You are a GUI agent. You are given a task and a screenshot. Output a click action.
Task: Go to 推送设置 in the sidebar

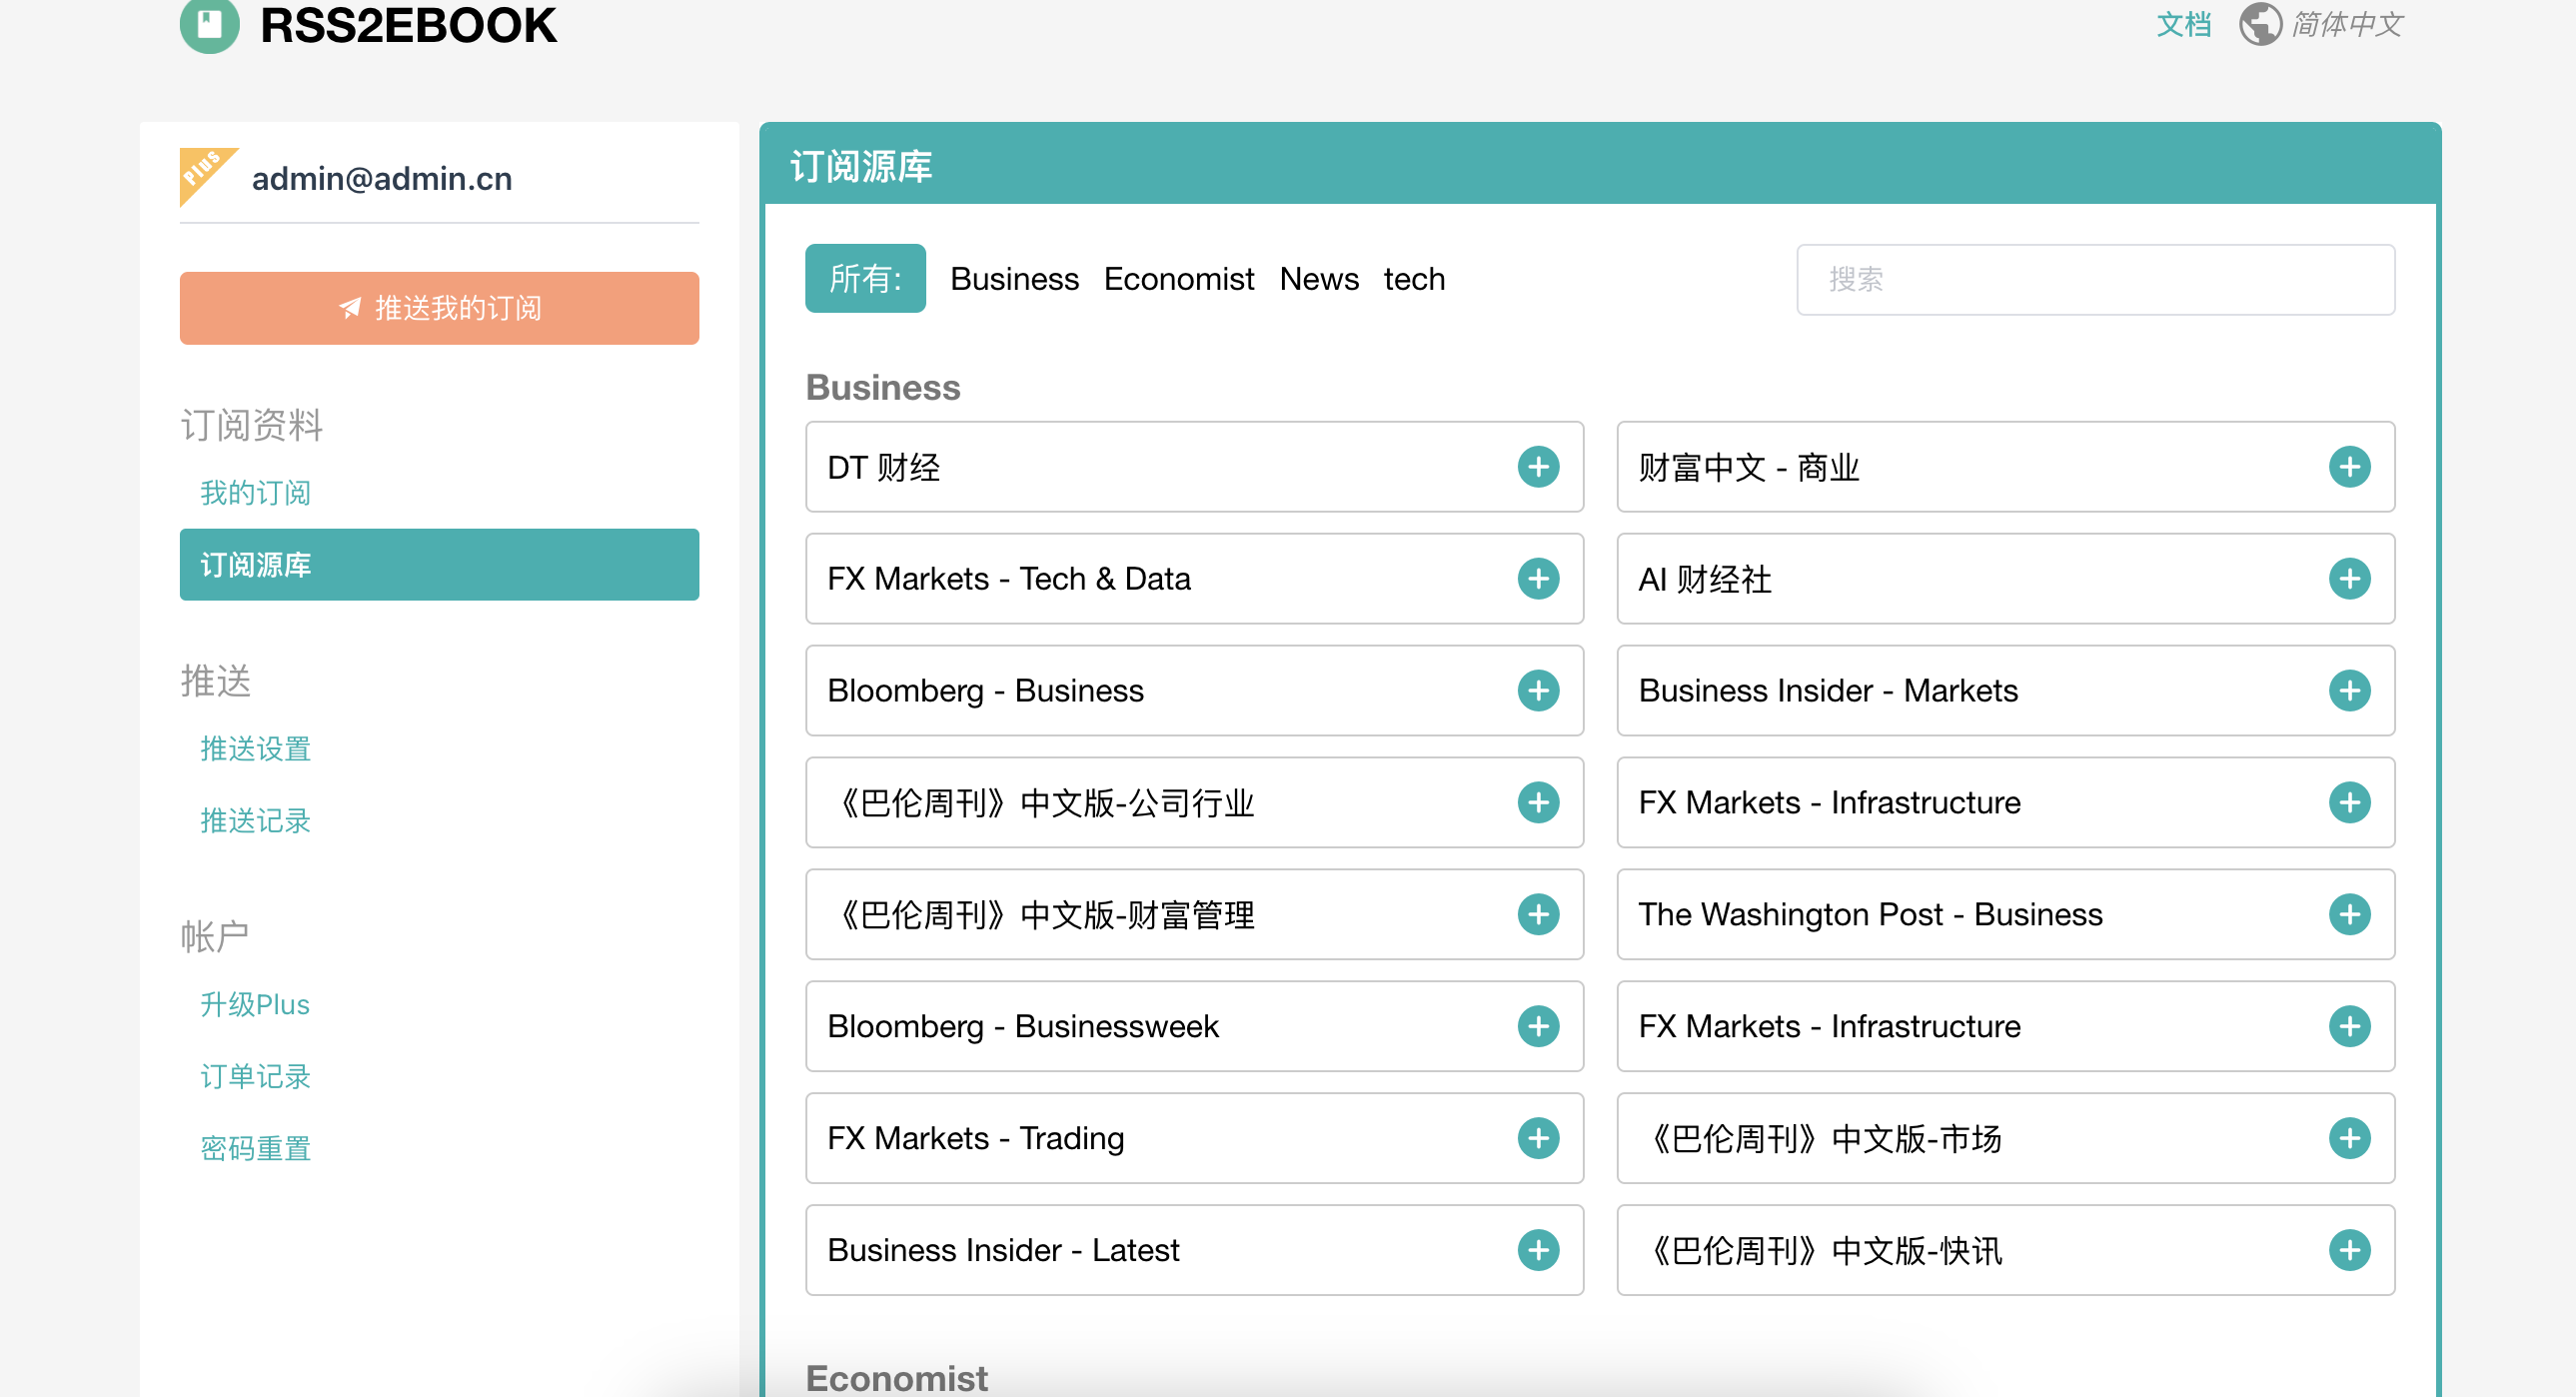[255, 748]
